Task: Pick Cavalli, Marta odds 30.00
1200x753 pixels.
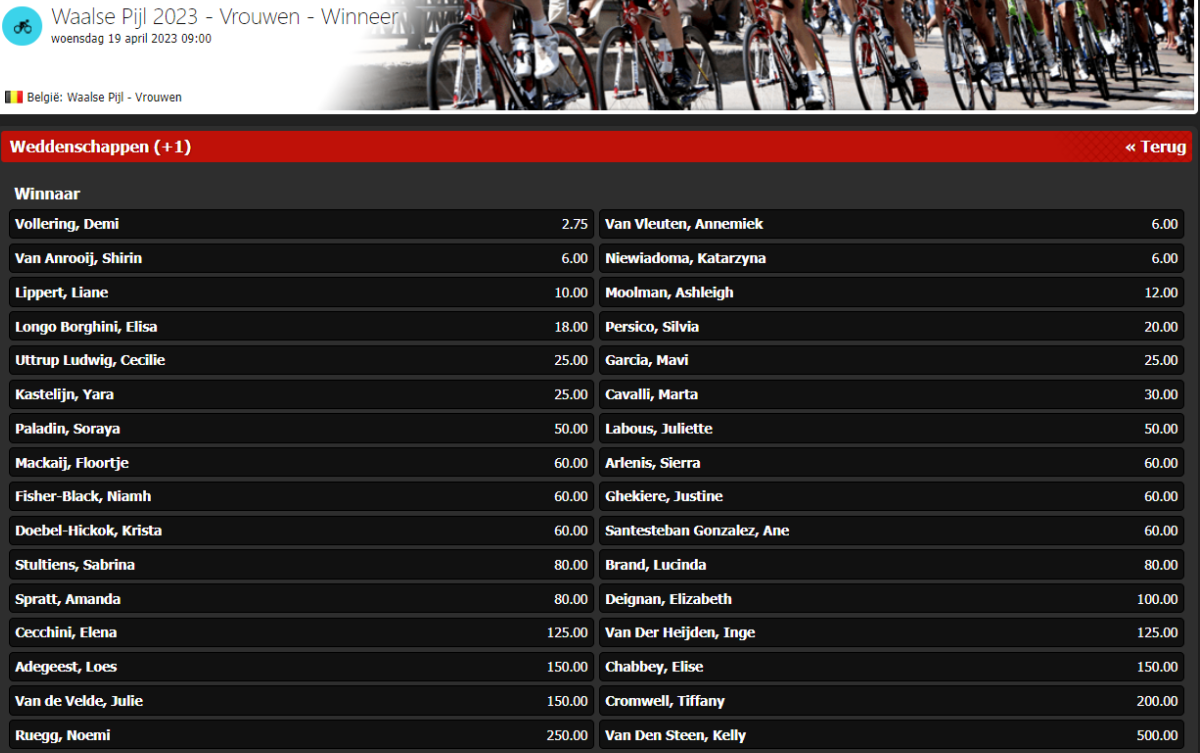Action: coord(891,394)
